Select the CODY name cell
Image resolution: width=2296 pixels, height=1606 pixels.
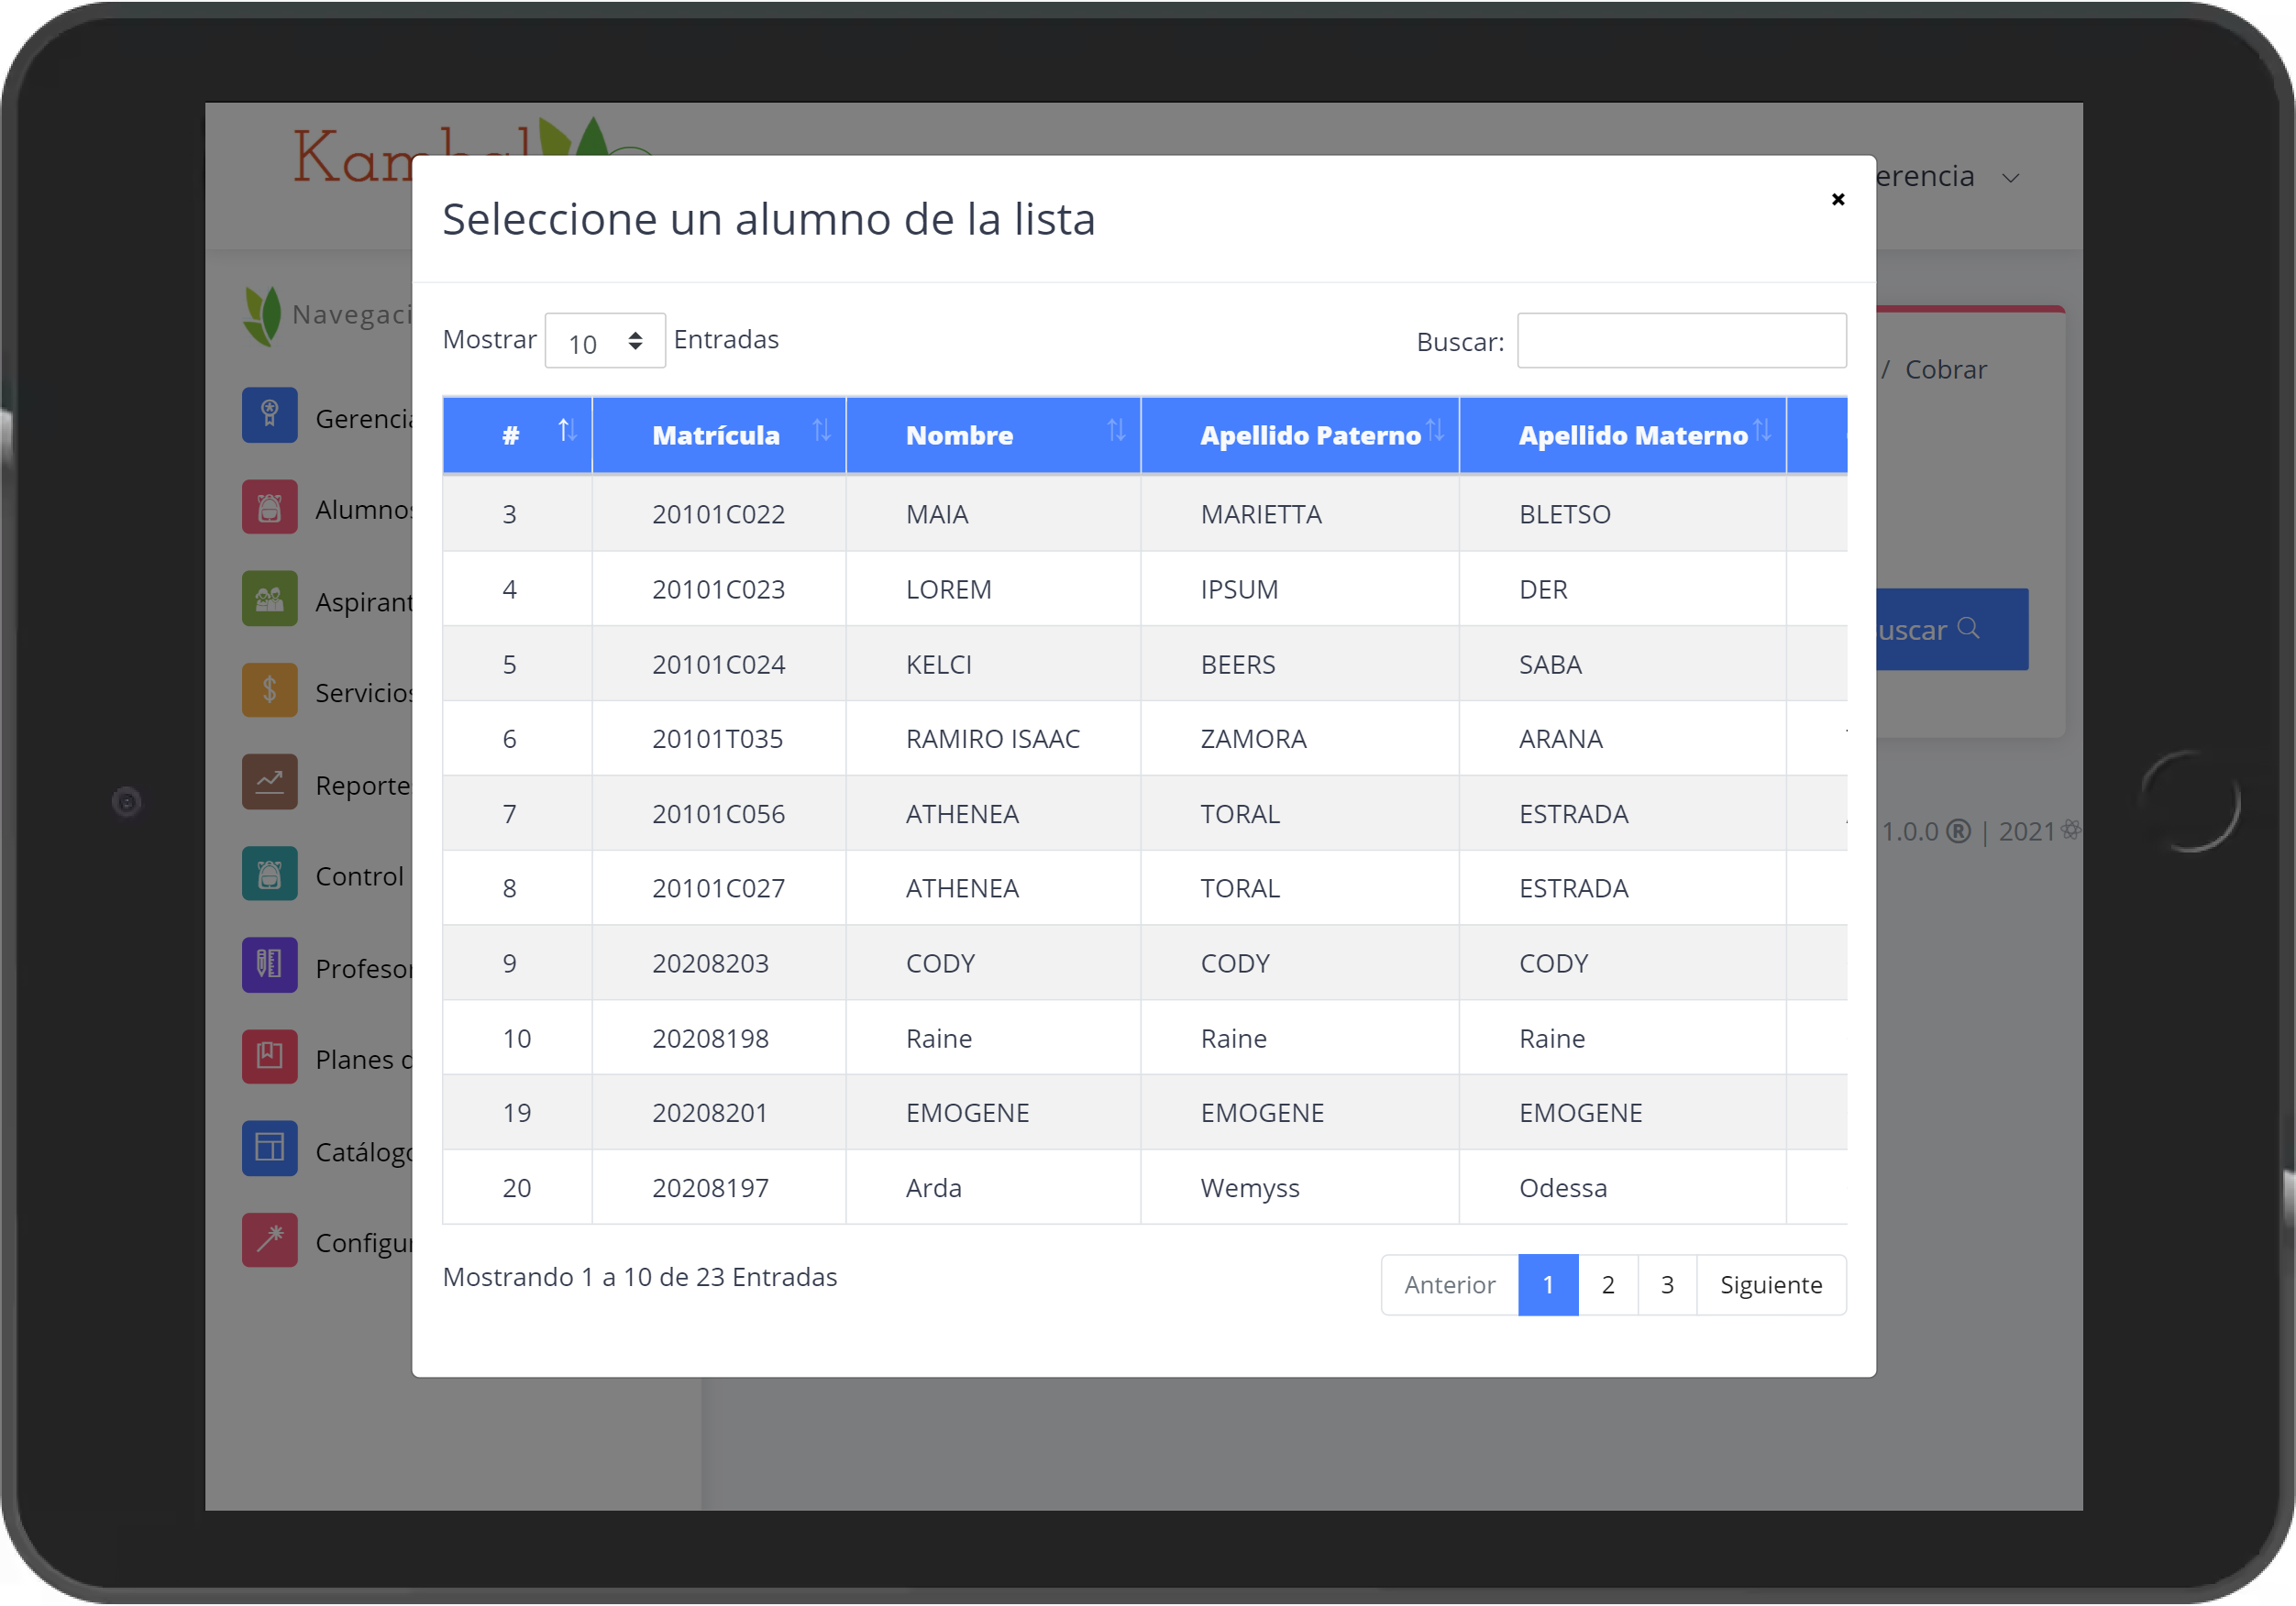(x=993, y=963)
